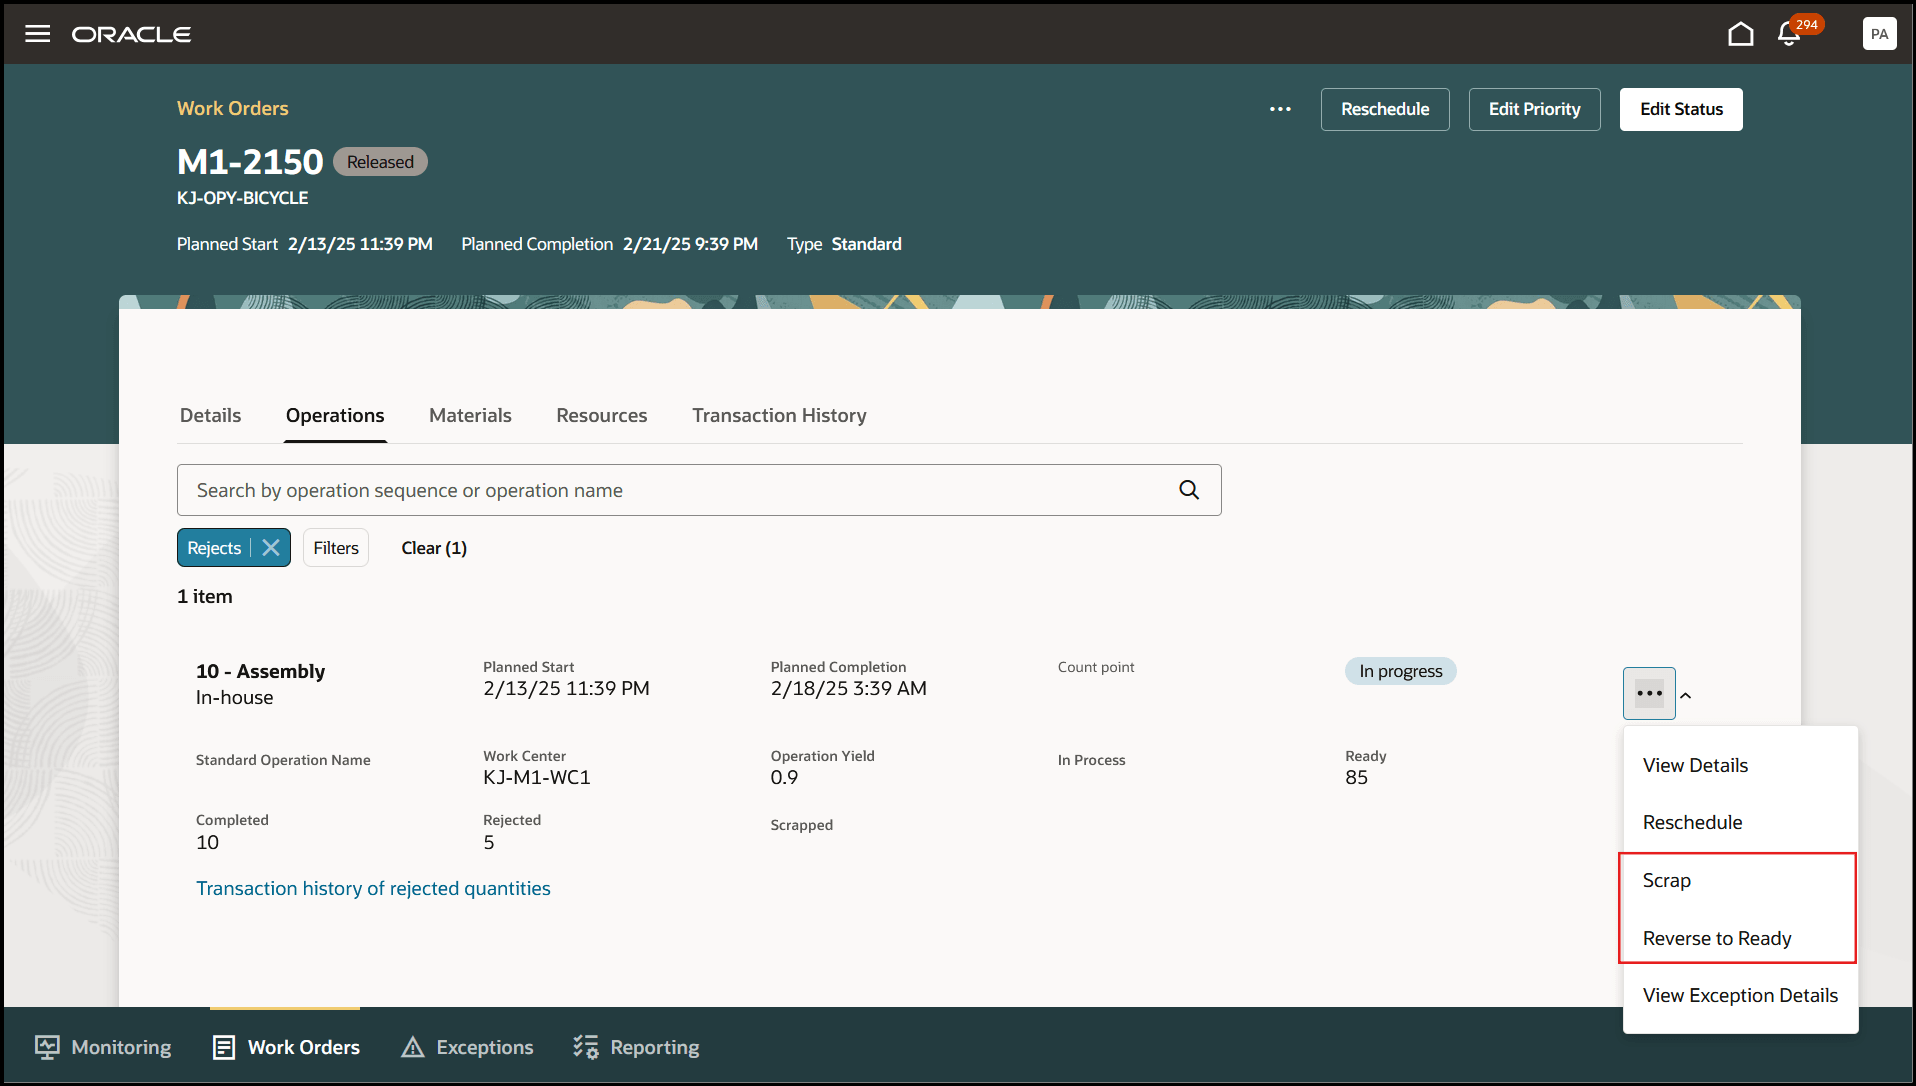
Task: Click Clear (1) to reset filters
Action: point(434,548)
